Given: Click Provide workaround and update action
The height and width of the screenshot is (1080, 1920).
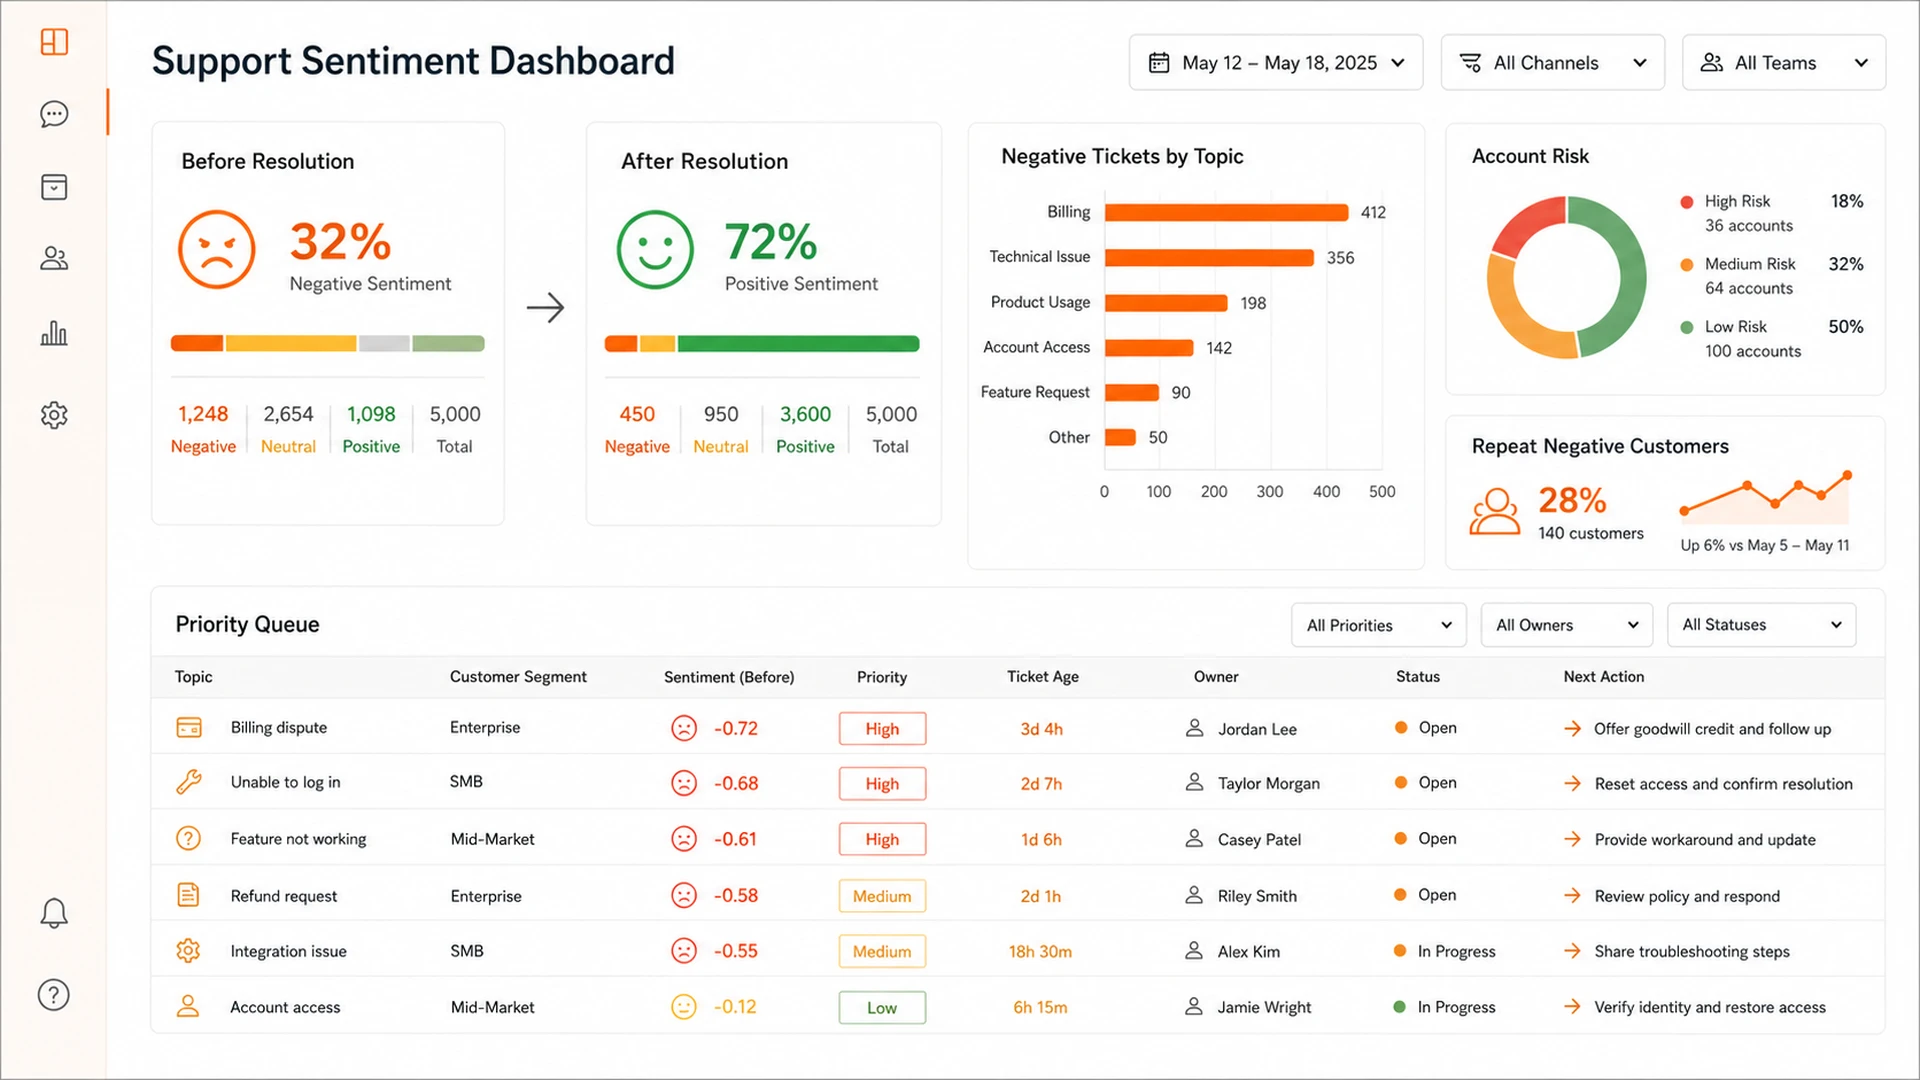Looking at the screenshot, I should 1705,840.
